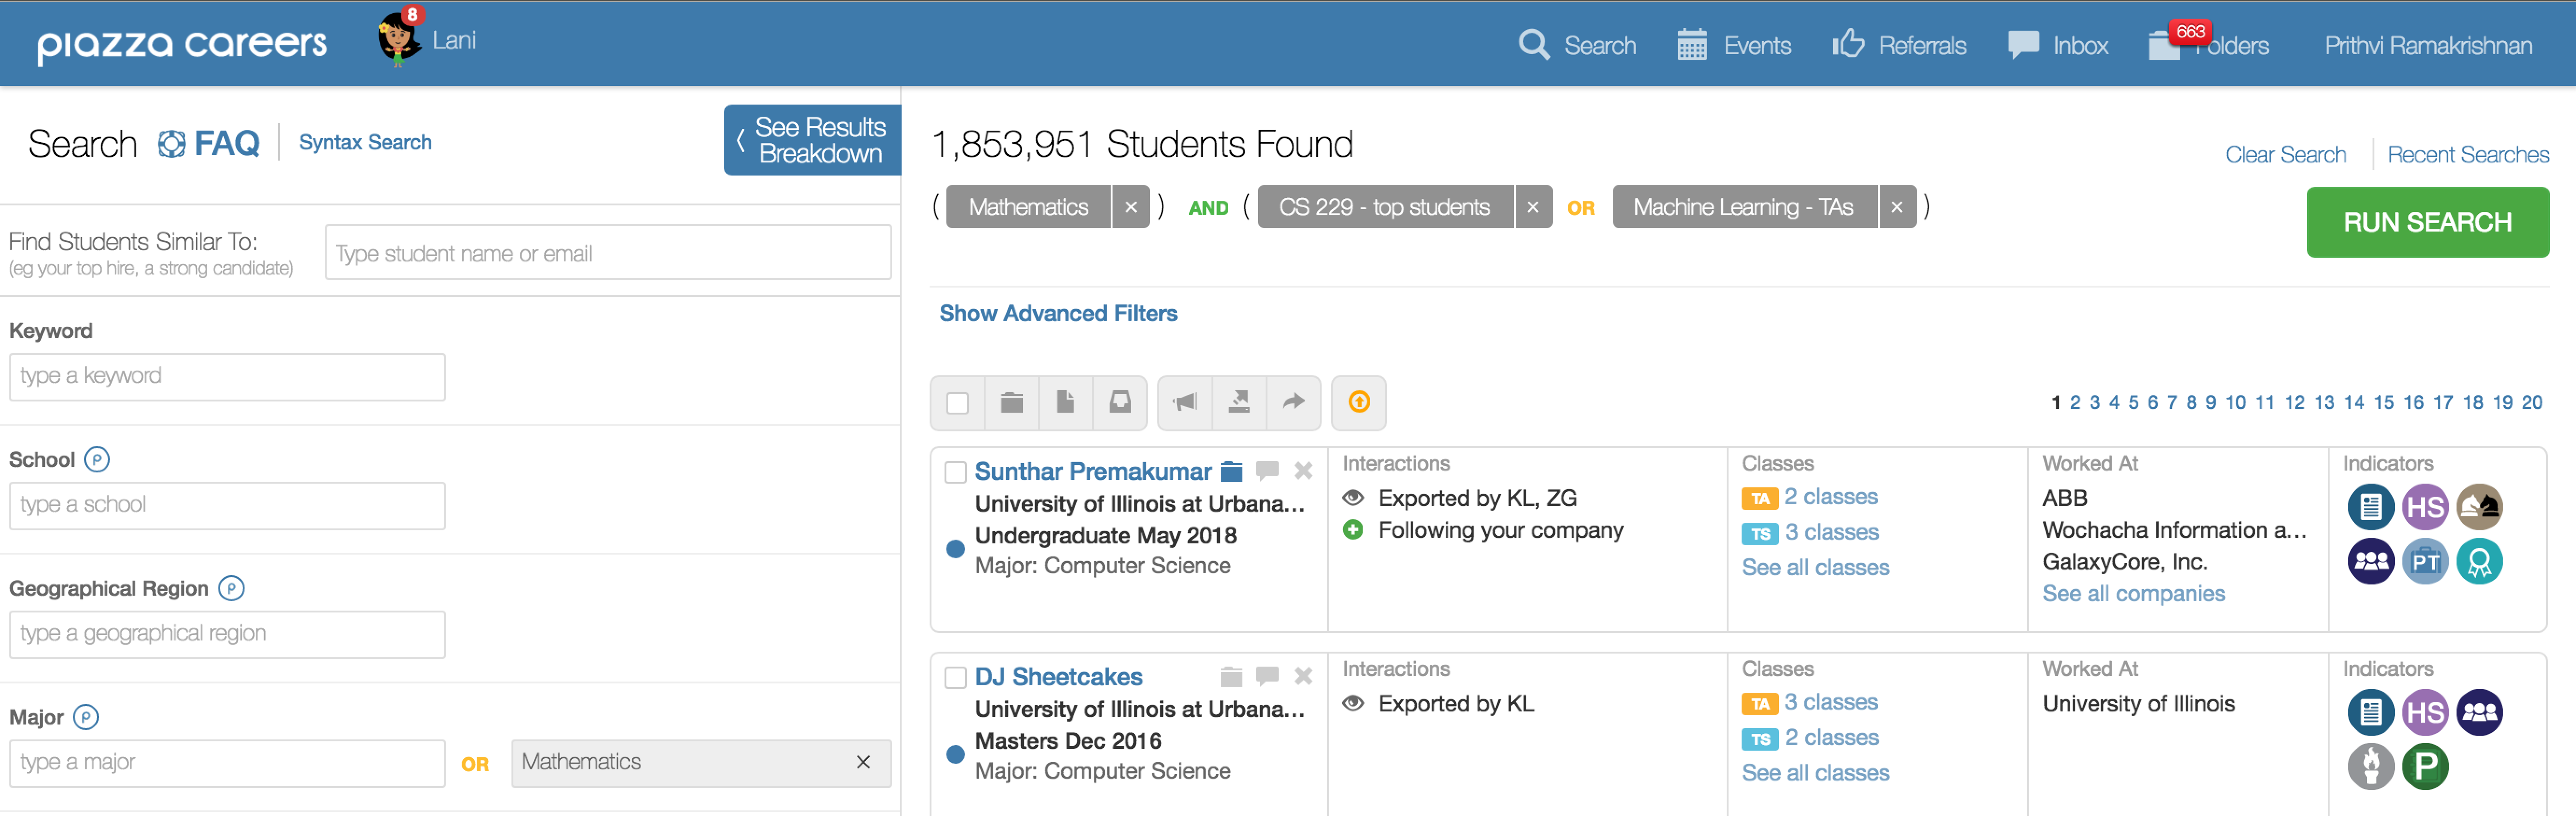Expand See all companies for Sunthar

pos(2133,593)
